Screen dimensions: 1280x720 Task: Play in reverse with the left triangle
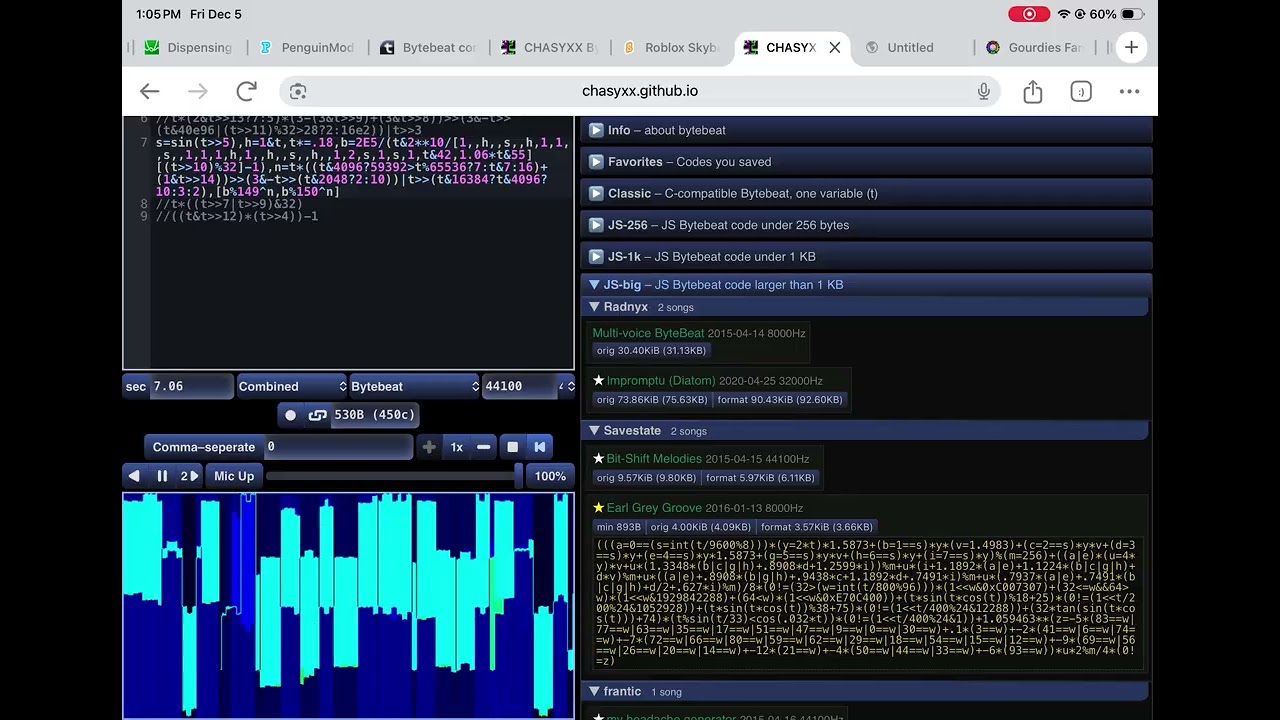(x=135, y=476)
